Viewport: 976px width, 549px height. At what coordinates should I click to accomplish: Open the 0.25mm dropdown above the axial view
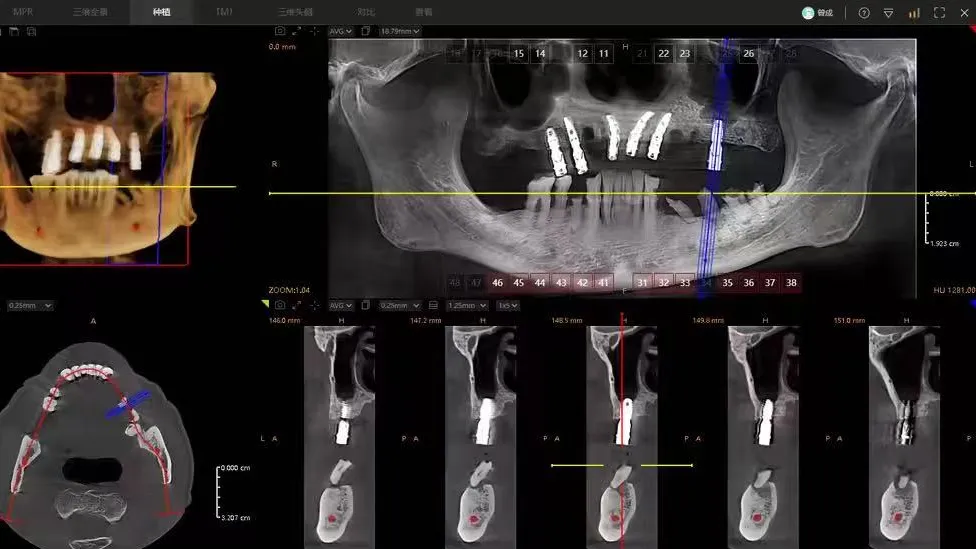(x=30, y=306)
